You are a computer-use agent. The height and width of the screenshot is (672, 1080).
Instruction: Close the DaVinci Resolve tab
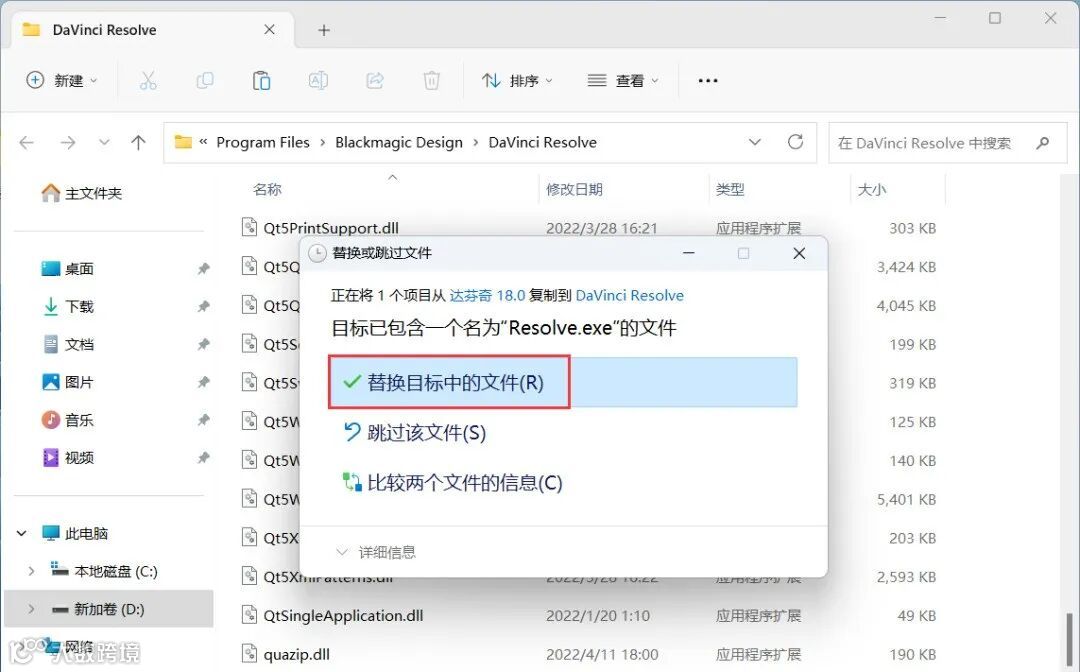(269, 30)
